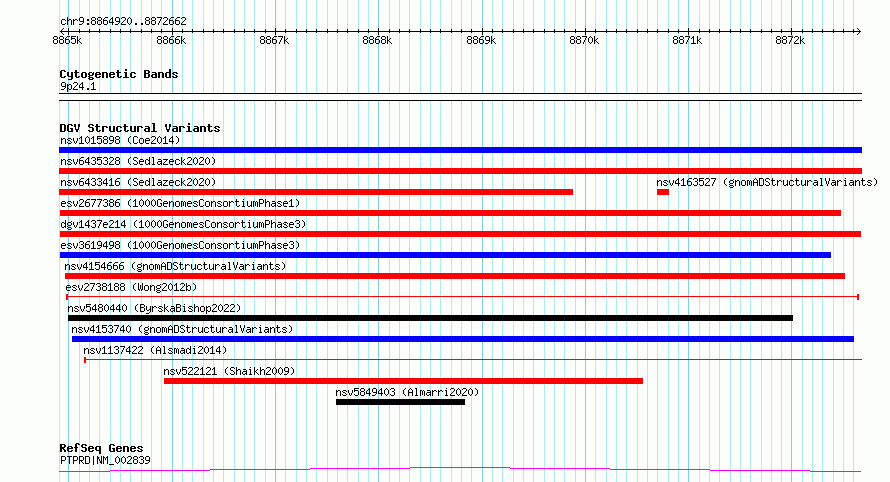Image resolution: width=890 pixels, height=482 pixels.
Task: Select the esv3619498 blue variant bar
Action: (445, 255)
